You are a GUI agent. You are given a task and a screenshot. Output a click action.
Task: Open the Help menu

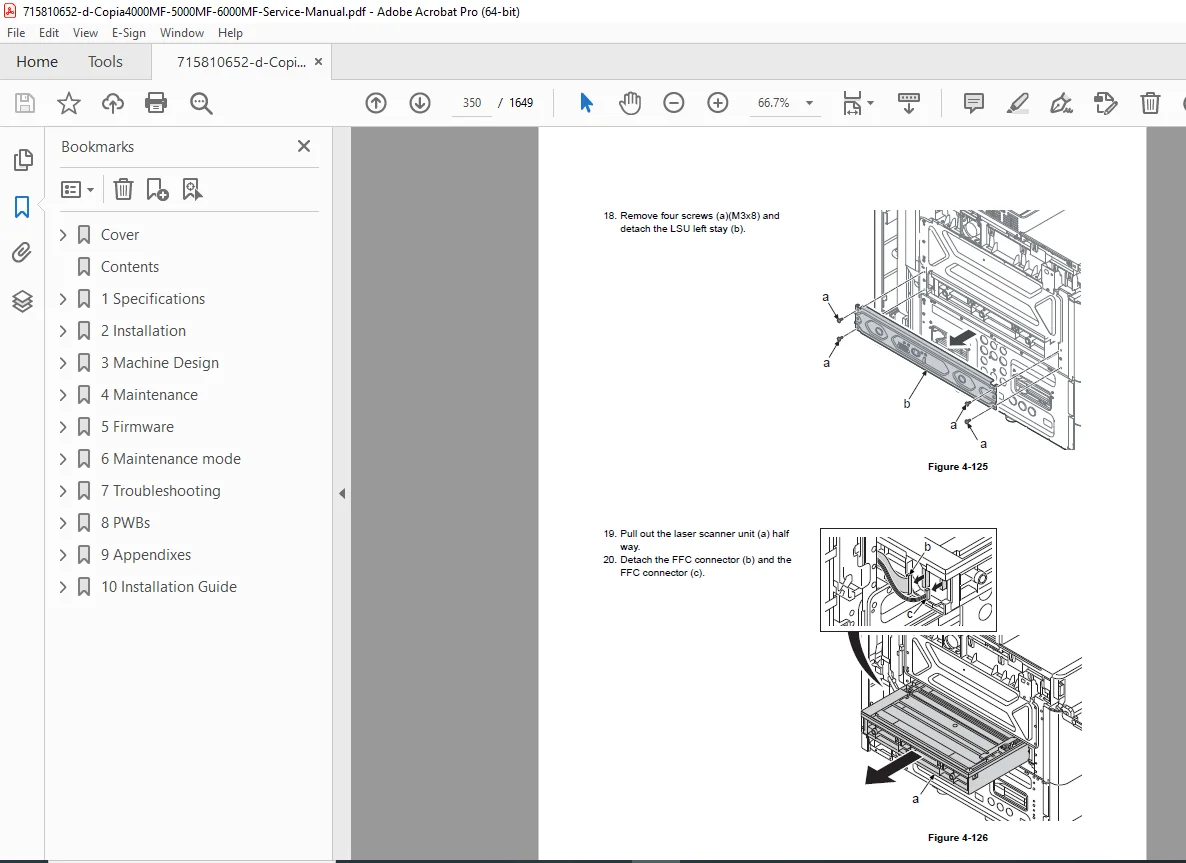230,33
